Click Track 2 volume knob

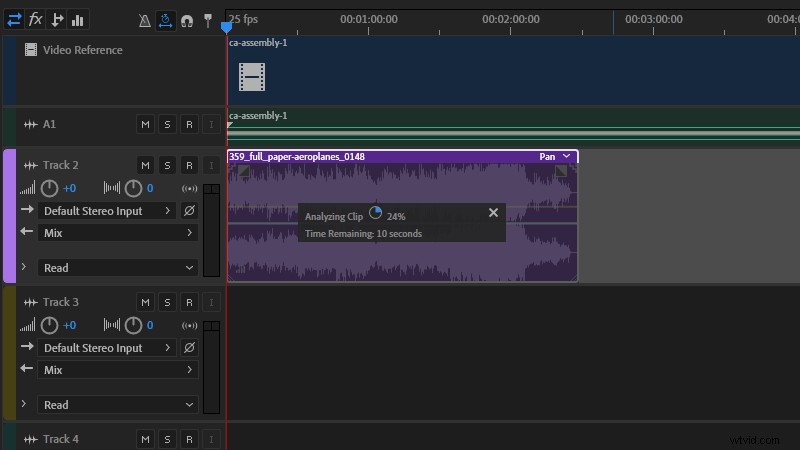(x=49, y=188)
